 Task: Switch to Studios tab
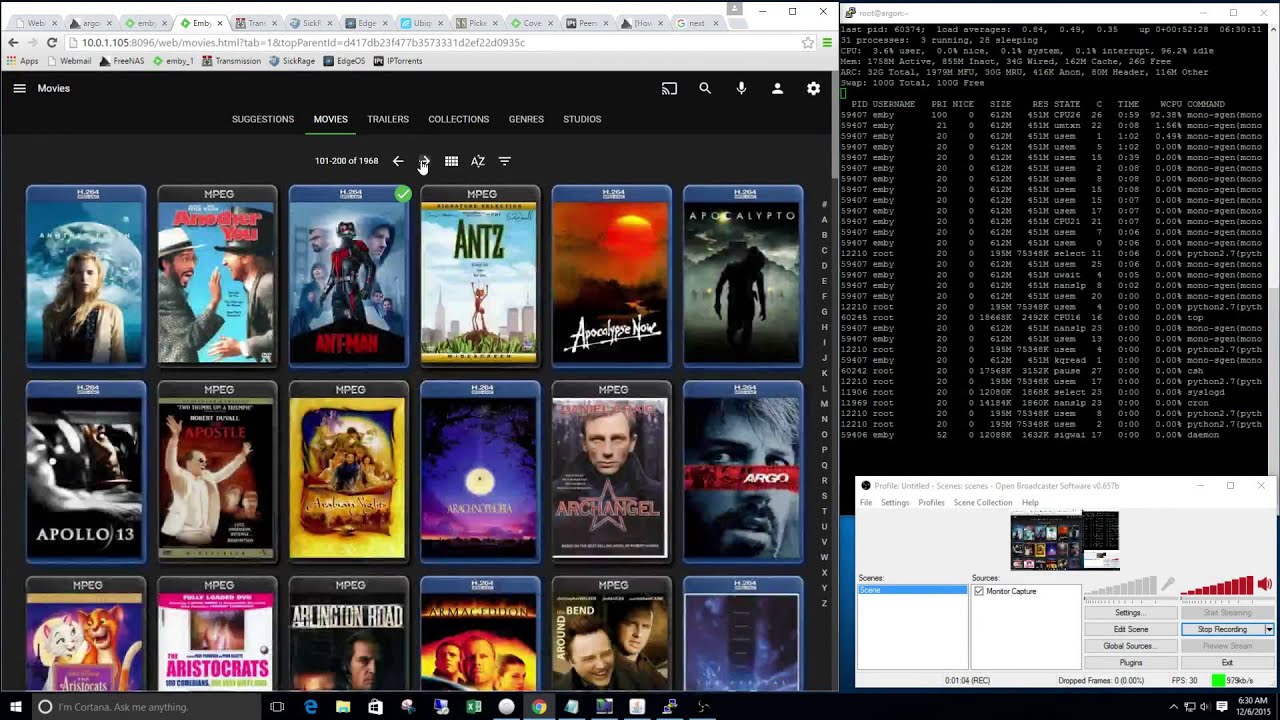click(x=582, y=119)
